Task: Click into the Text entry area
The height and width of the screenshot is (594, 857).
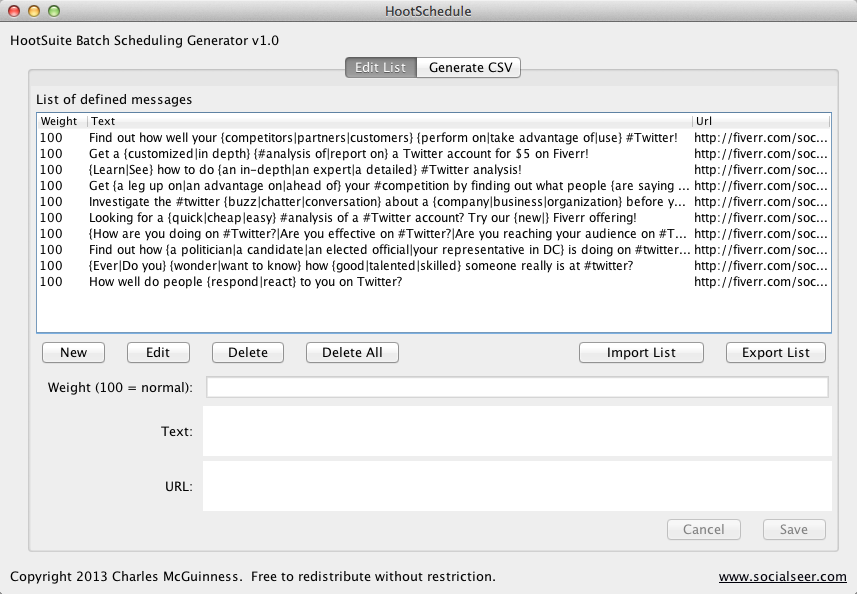Action: 517,431
